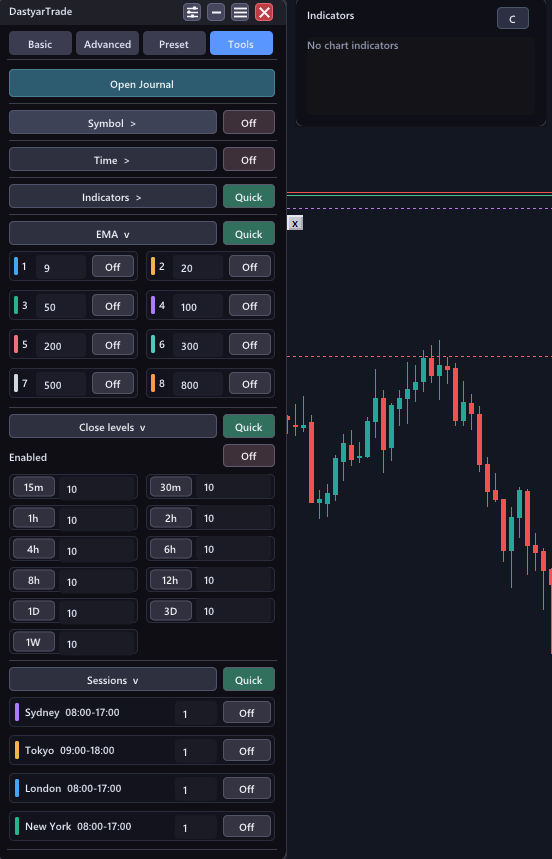
Task: Click the purple Sydney session color bar
Action: point(17,712)
